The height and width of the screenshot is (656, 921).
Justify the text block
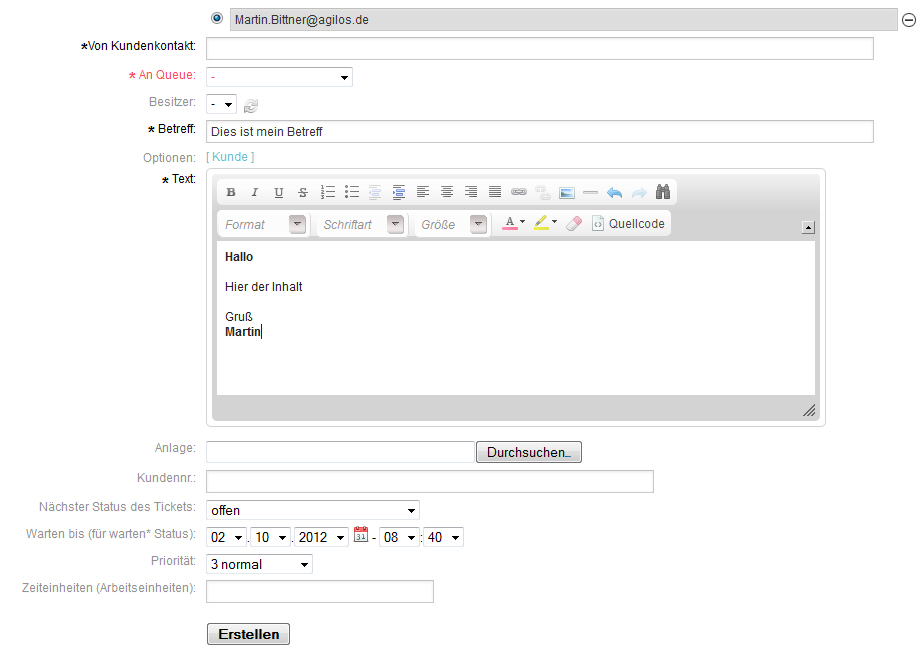495,192
